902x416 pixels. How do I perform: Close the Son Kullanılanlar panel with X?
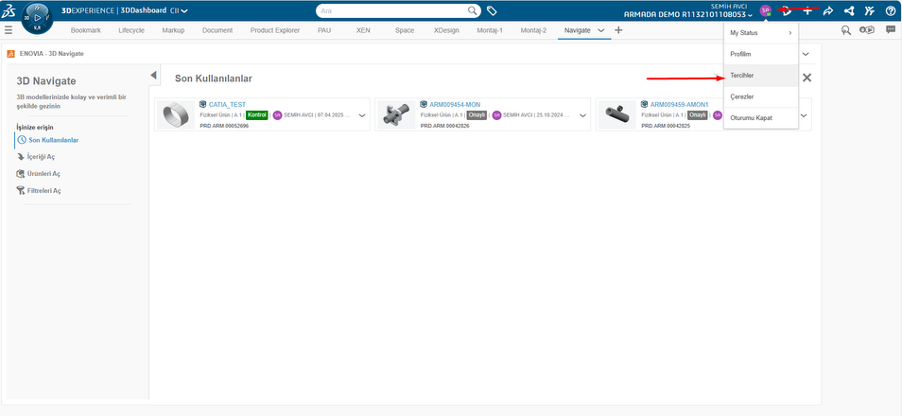point(807,78)
